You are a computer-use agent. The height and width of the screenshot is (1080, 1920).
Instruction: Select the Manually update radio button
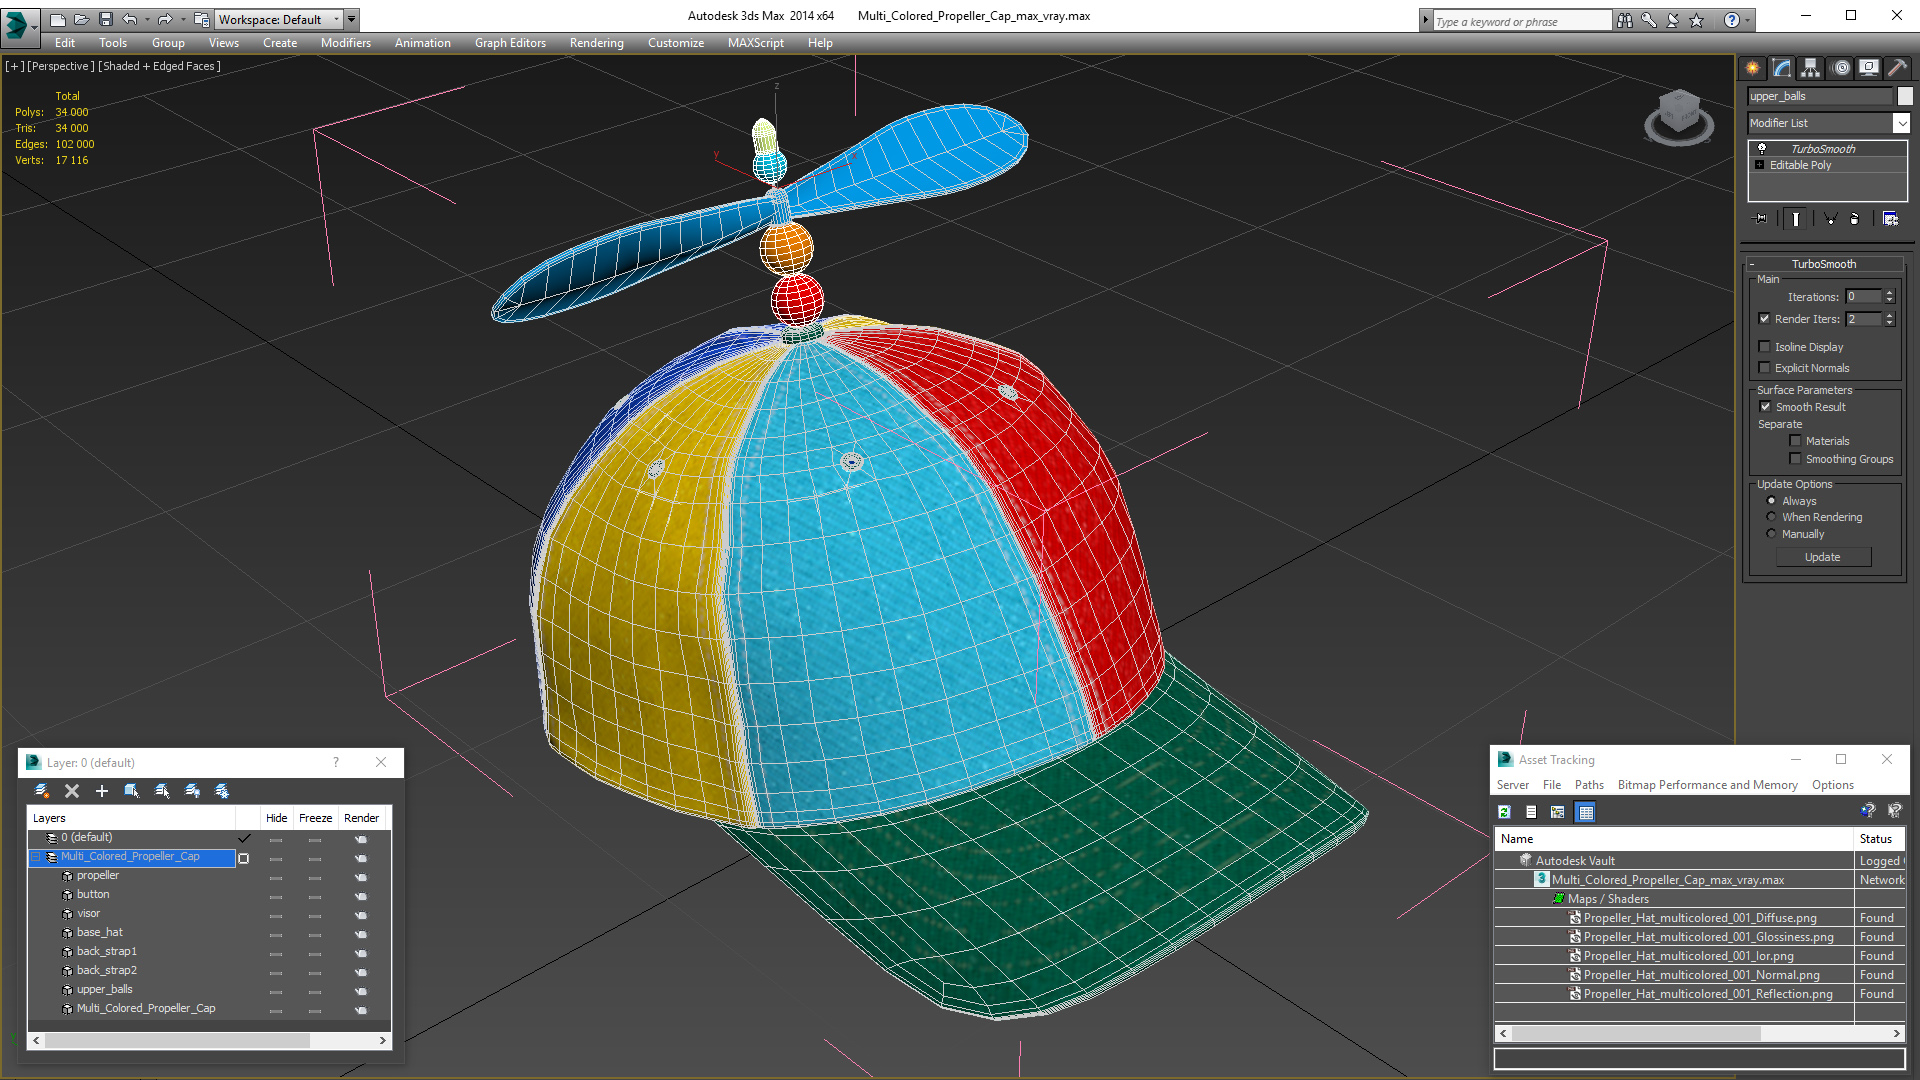tap(1771, 534)
